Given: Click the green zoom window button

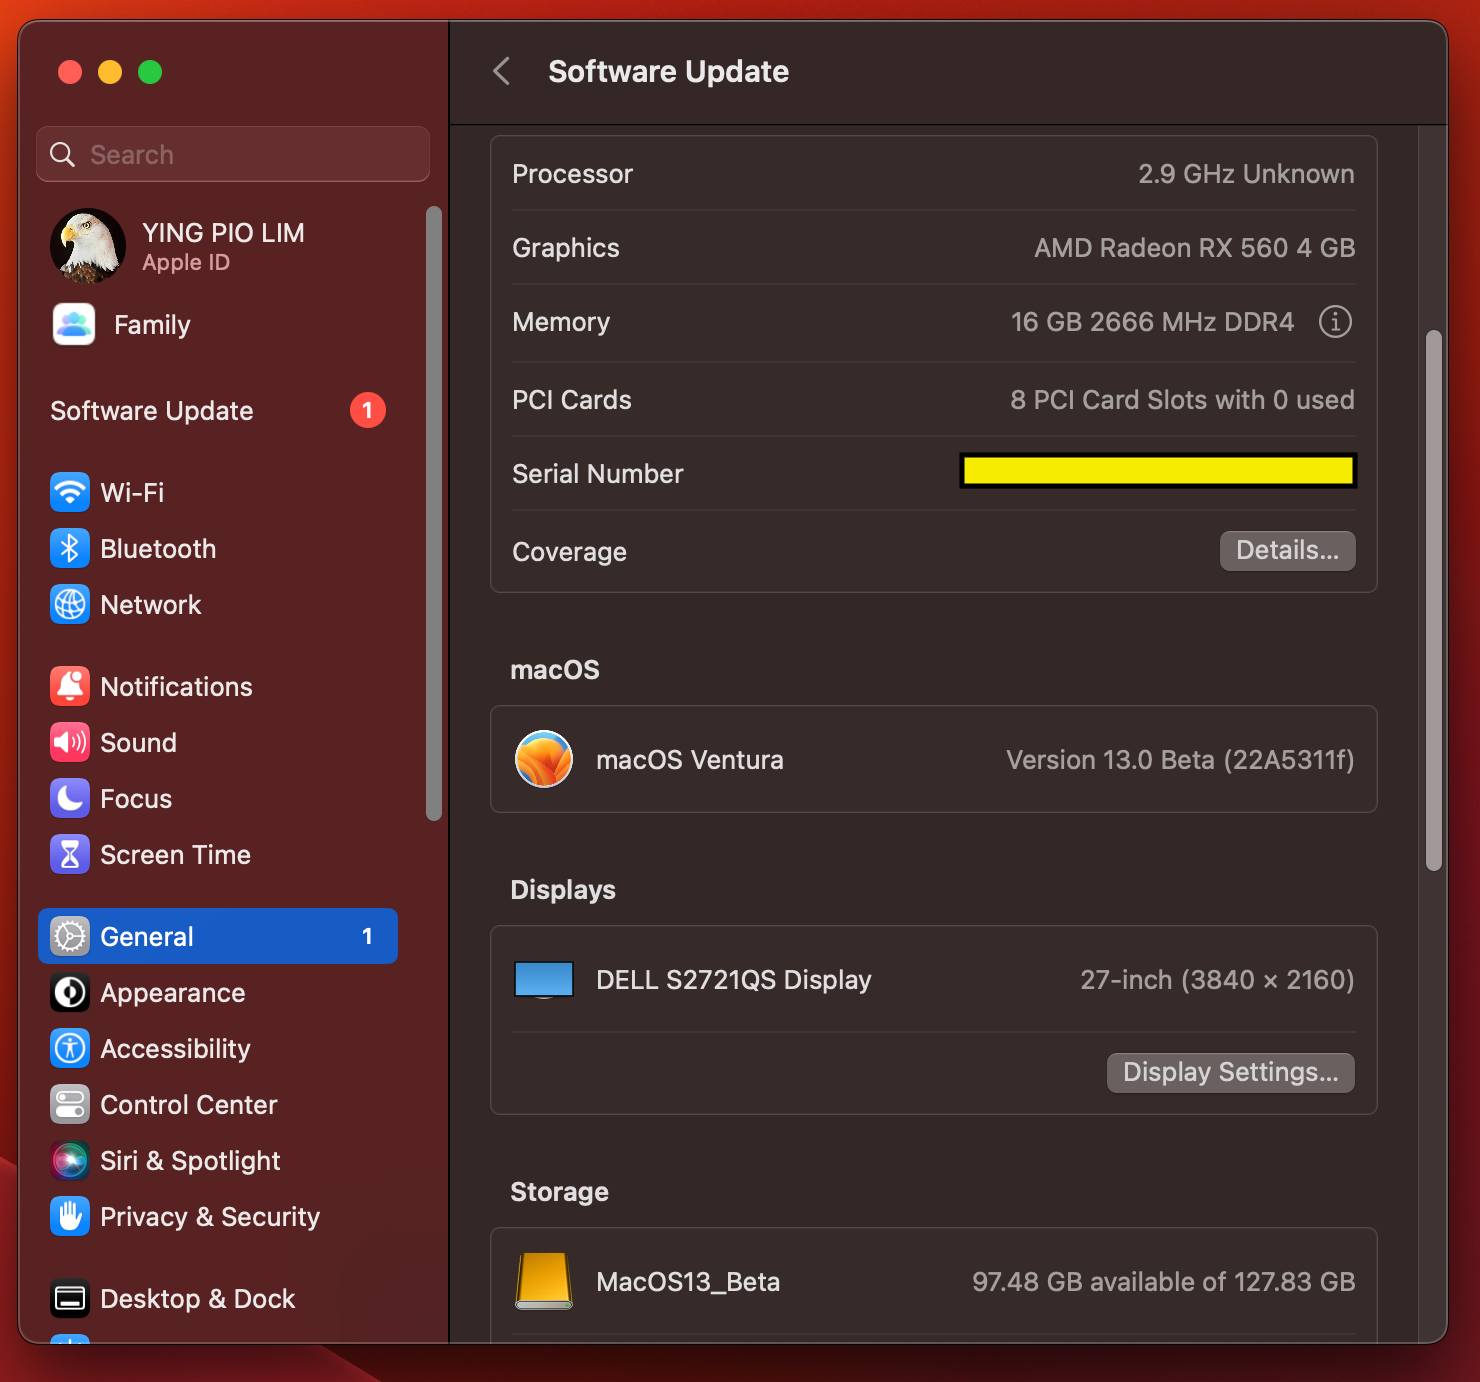Looking at the screenshot, I should [150, 72].
